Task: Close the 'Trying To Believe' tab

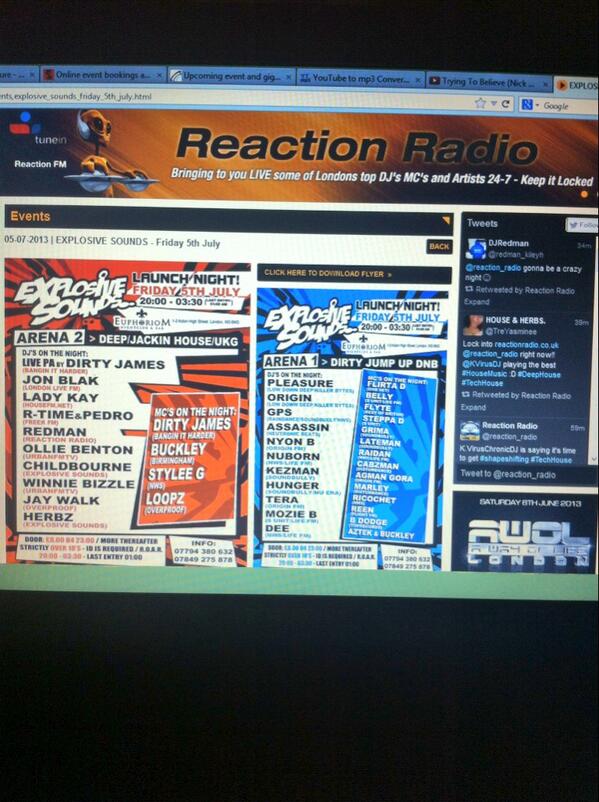Action: 545,83
